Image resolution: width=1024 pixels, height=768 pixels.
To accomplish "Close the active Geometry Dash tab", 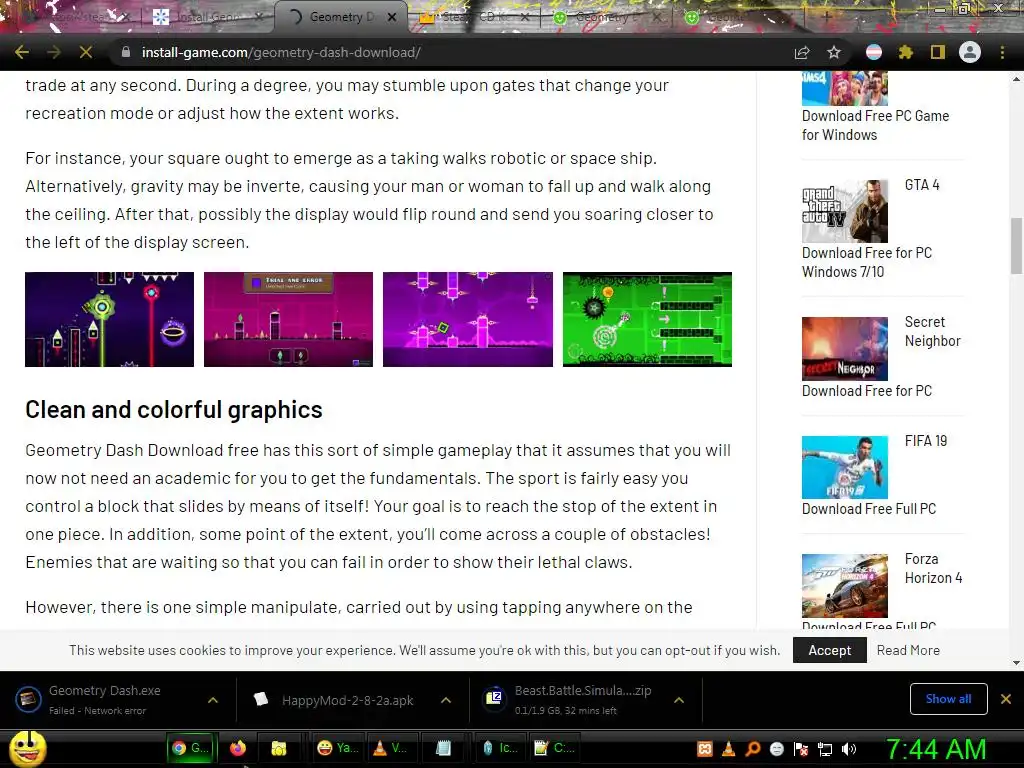I will click(391, 17).
